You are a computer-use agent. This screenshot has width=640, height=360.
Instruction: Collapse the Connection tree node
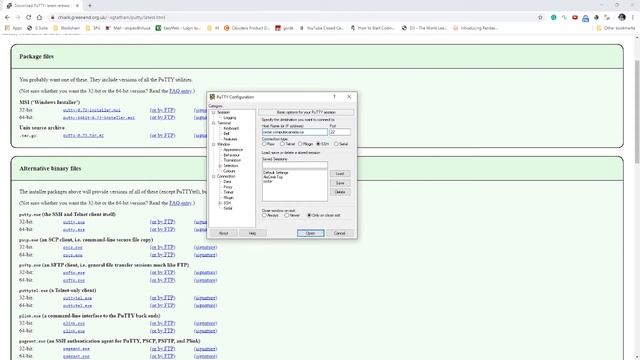[213, 176]
